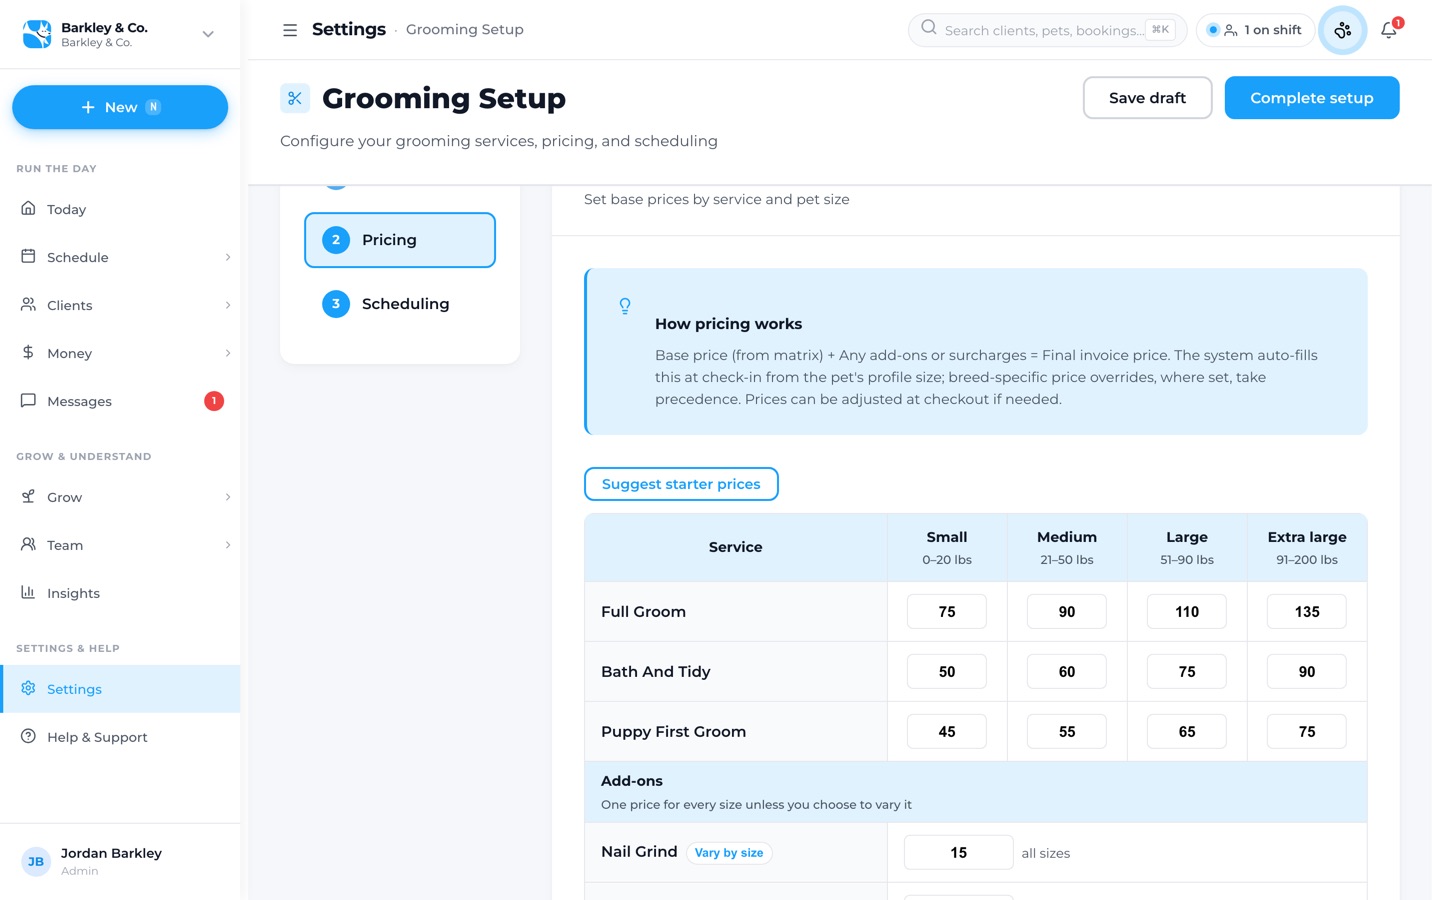The image size is (1440, 900).
Task: Click the Insights bar chart icon
Action: tap(28, 593)
